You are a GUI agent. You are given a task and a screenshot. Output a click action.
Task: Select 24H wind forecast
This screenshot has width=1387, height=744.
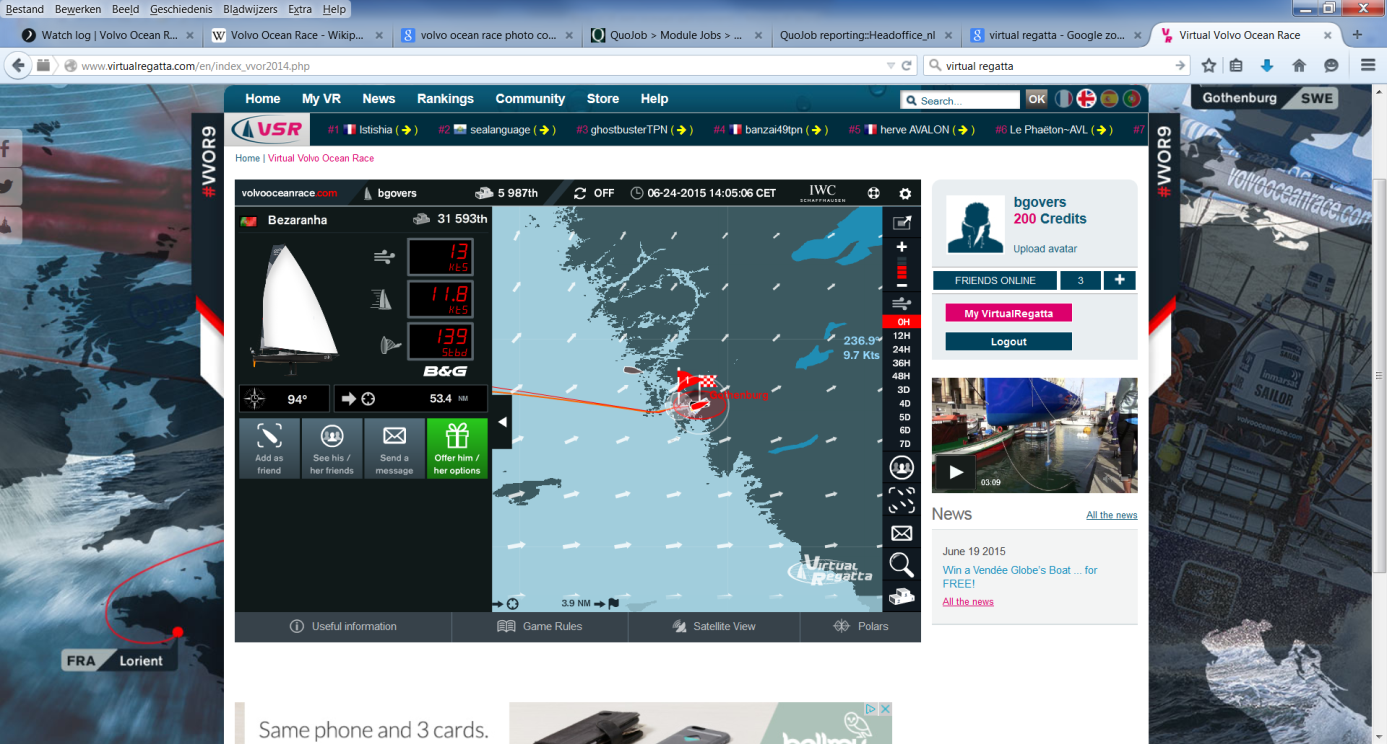[x=903, y=350]
